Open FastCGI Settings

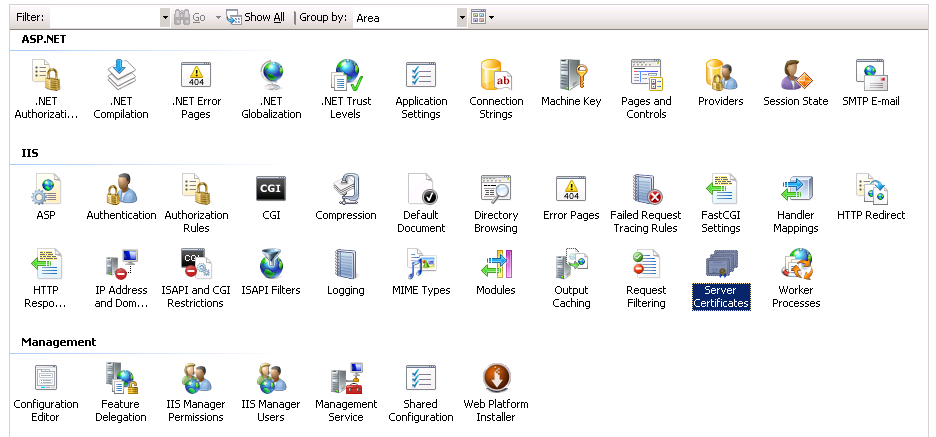(721, 204)
